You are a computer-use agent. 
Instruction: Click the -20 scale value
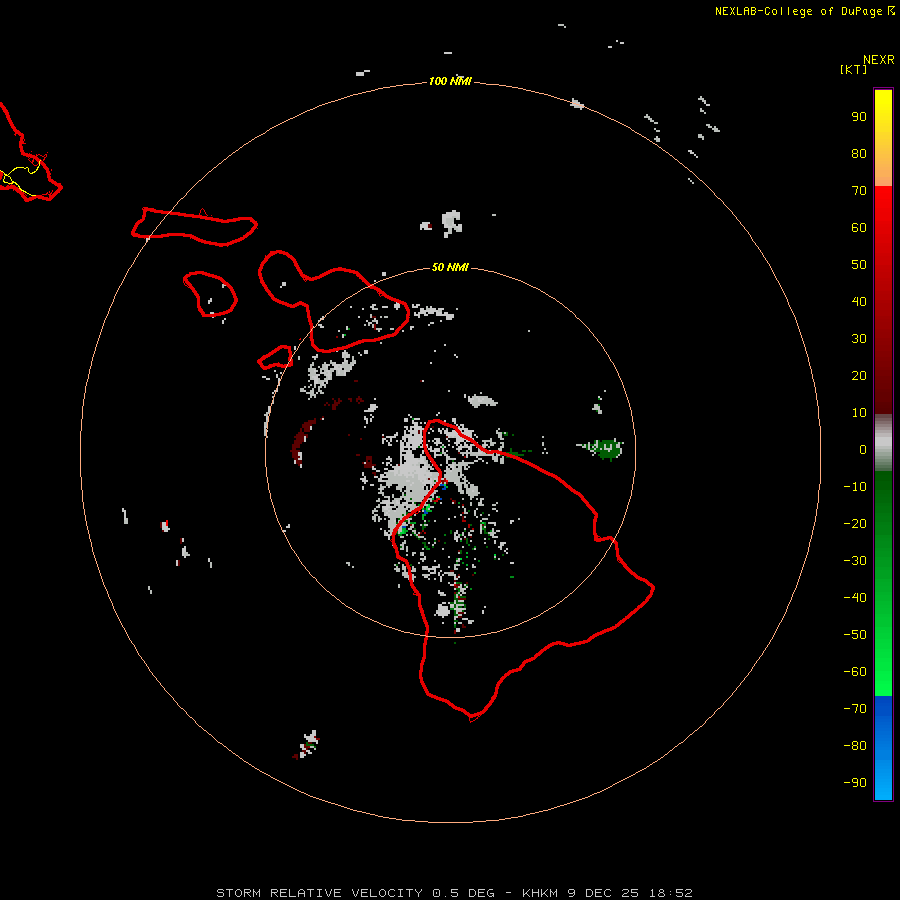point(855,523)
